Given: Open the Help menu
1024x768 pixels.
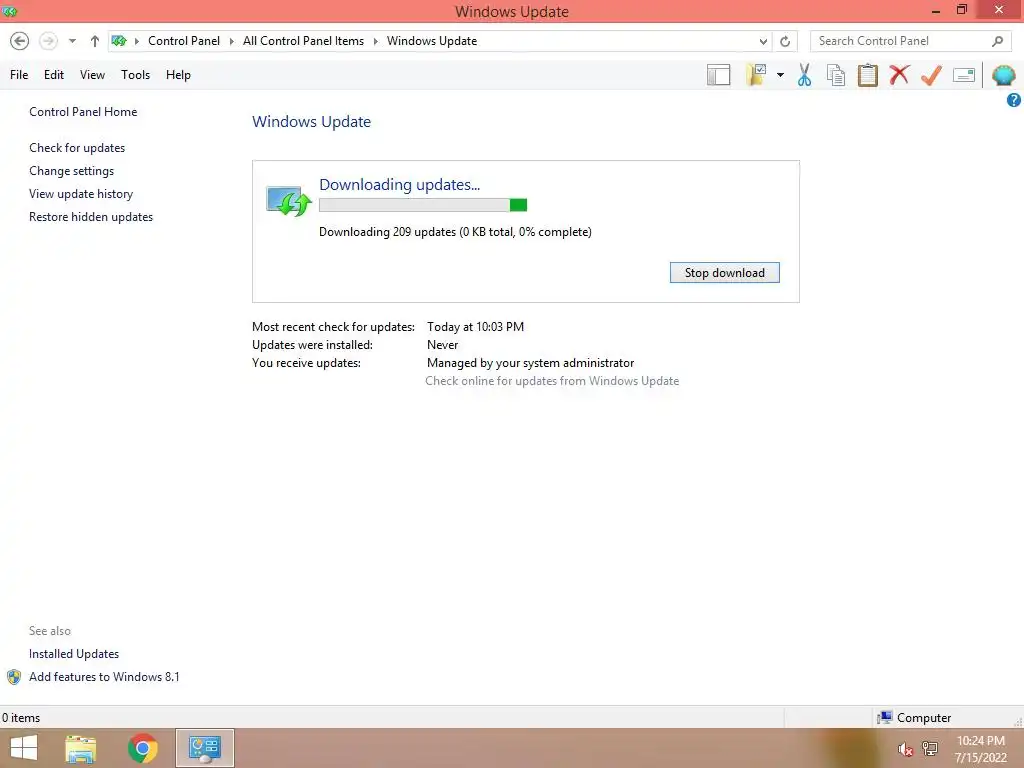Looking at the screenshot, I should pos(178,75).
